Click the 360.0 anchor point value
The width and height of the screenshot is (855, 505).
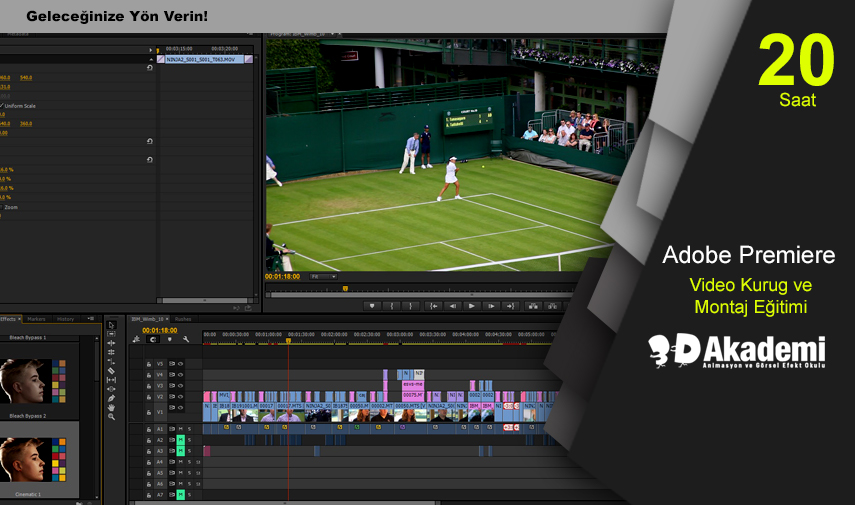tap(26, 124)
